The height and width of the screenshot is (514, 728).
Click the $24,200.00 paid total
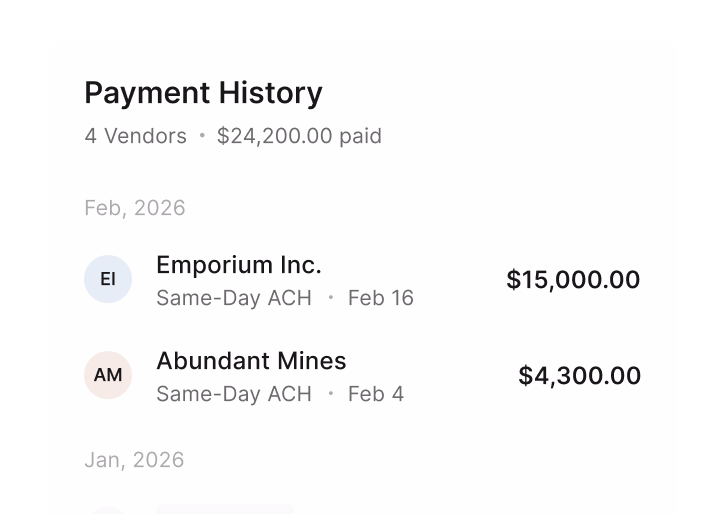[x=299, y=136]
